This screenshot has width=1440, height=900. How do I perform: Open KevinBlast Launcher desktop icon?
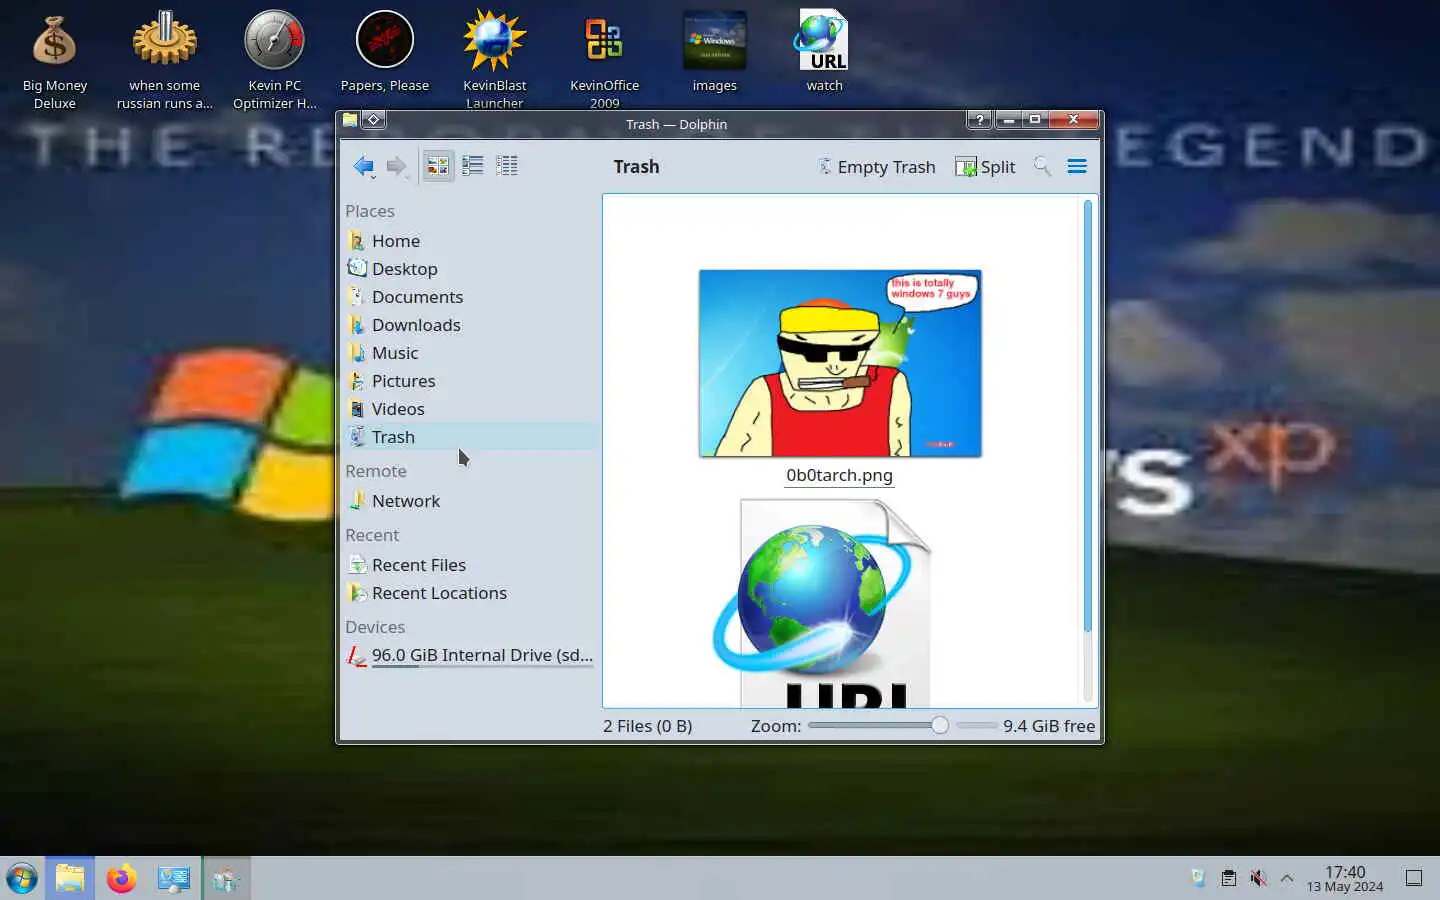[x=494, y=60]
